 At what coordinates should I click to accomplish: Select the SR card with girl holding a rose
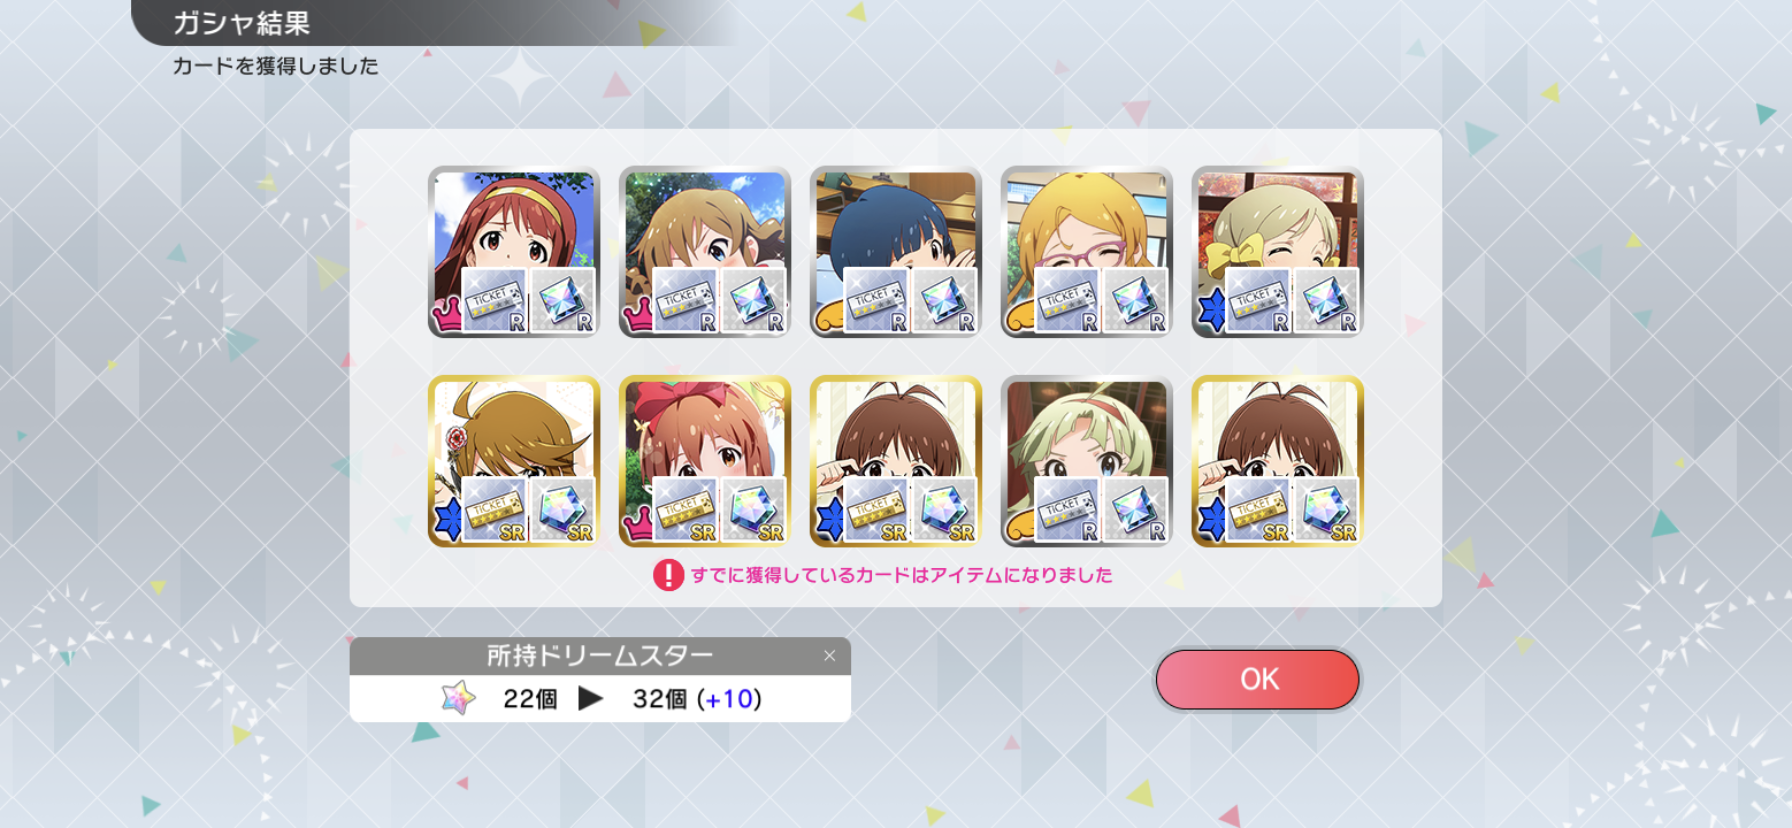tap(514, 461)
